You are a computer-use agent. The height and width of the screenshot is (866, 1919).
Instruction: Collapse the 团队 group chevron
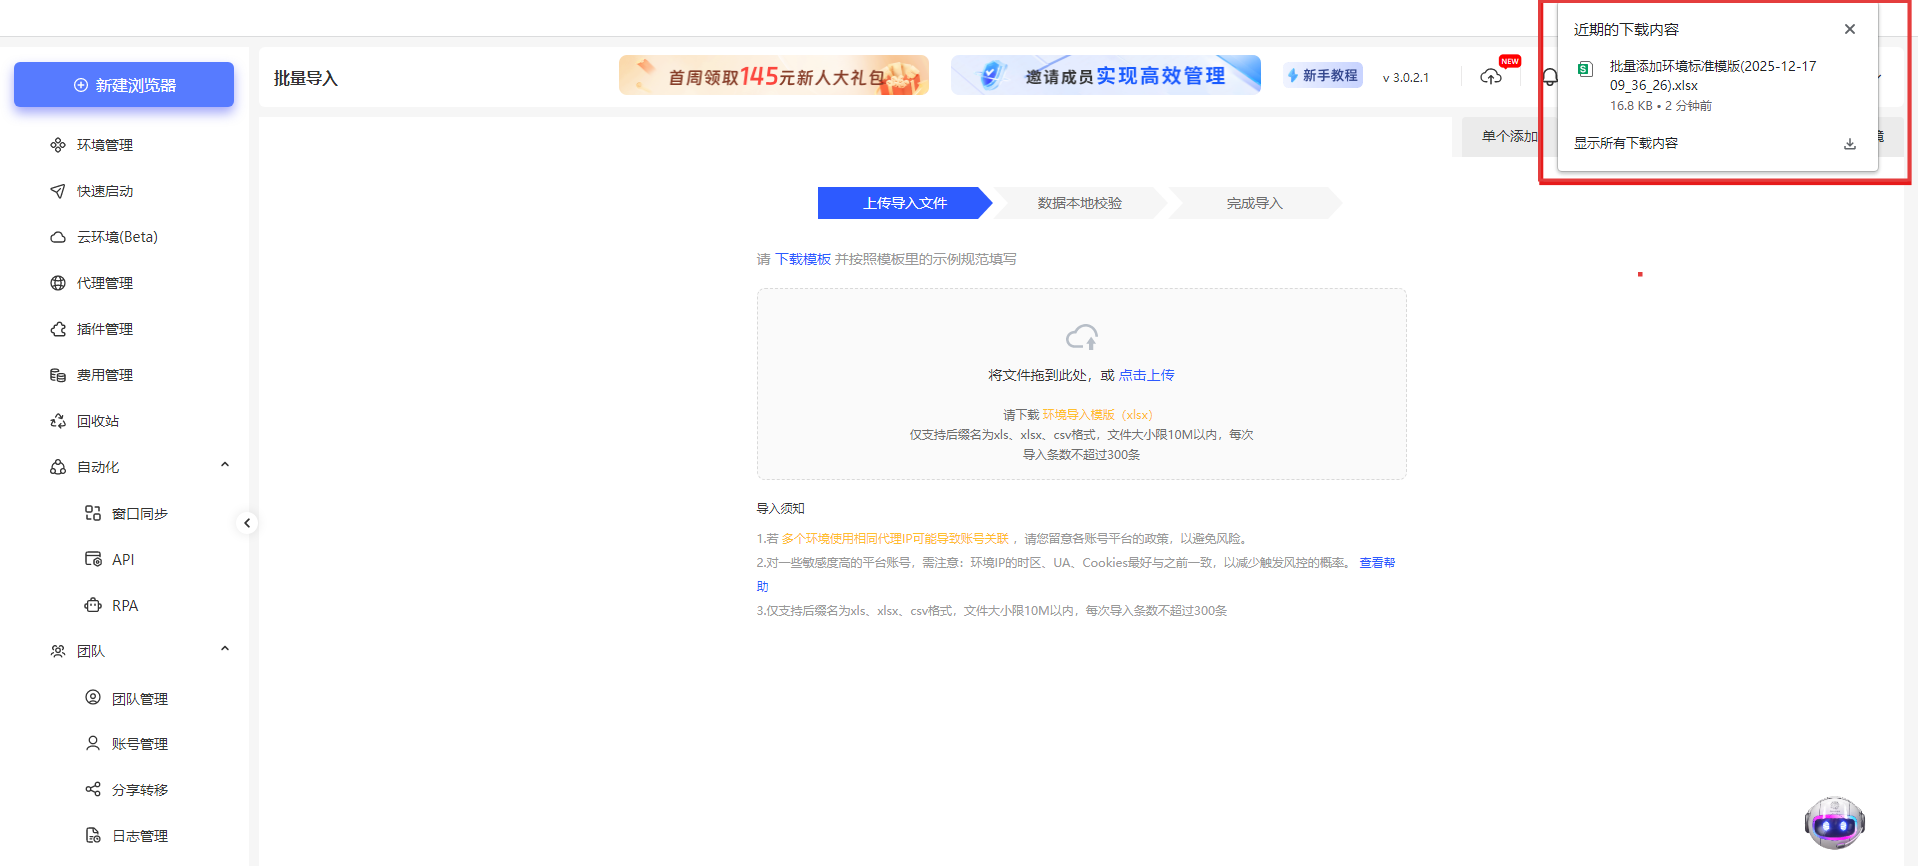[x=225, y=649]
